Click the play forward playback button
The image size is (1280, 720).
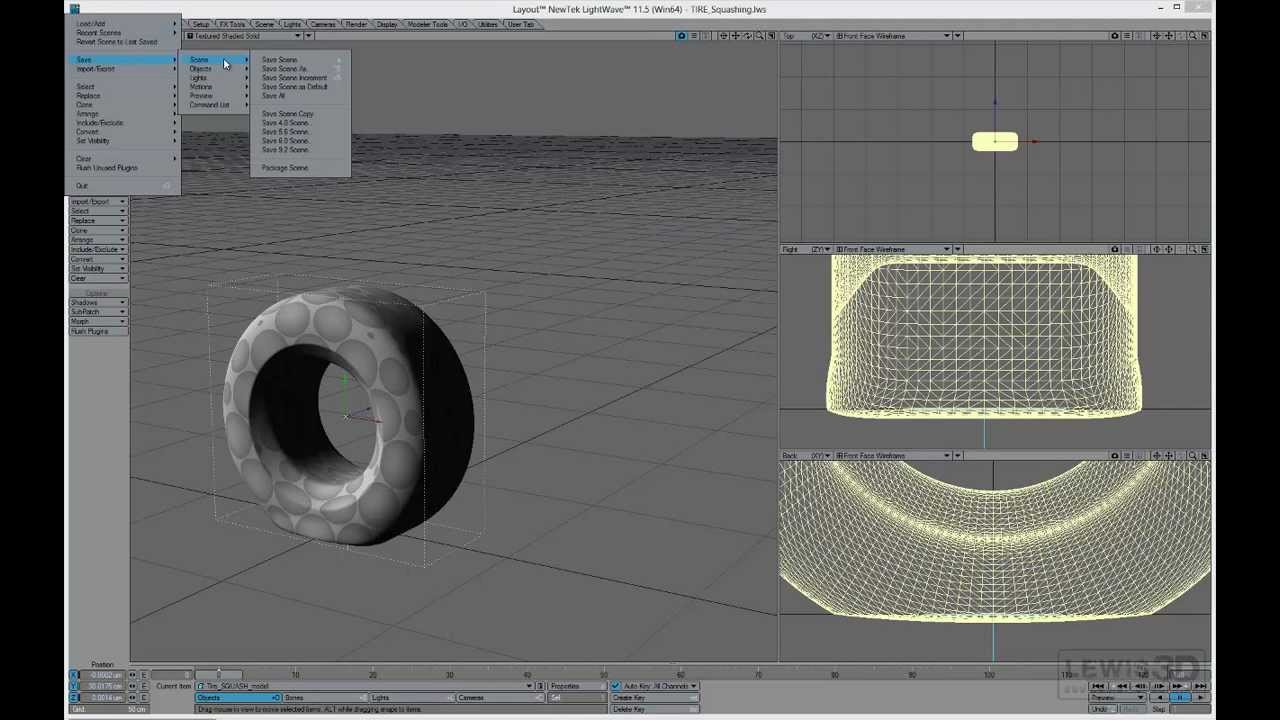click(1200, 697)
